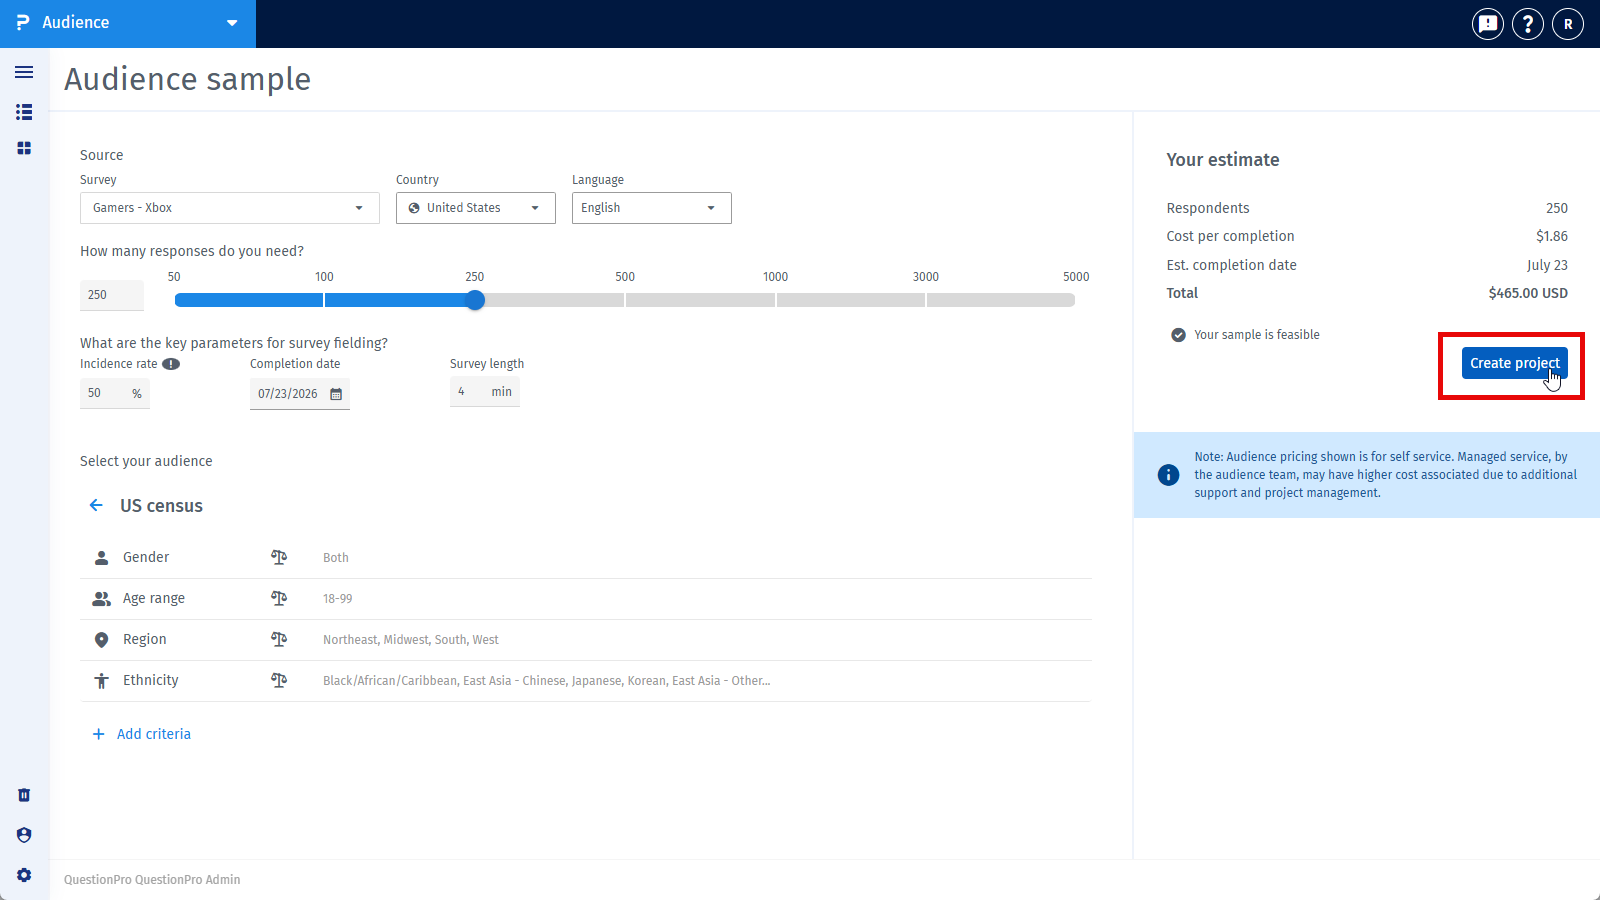Go back using US census arrow
The image size is (1600, 900).
(96, 505)
